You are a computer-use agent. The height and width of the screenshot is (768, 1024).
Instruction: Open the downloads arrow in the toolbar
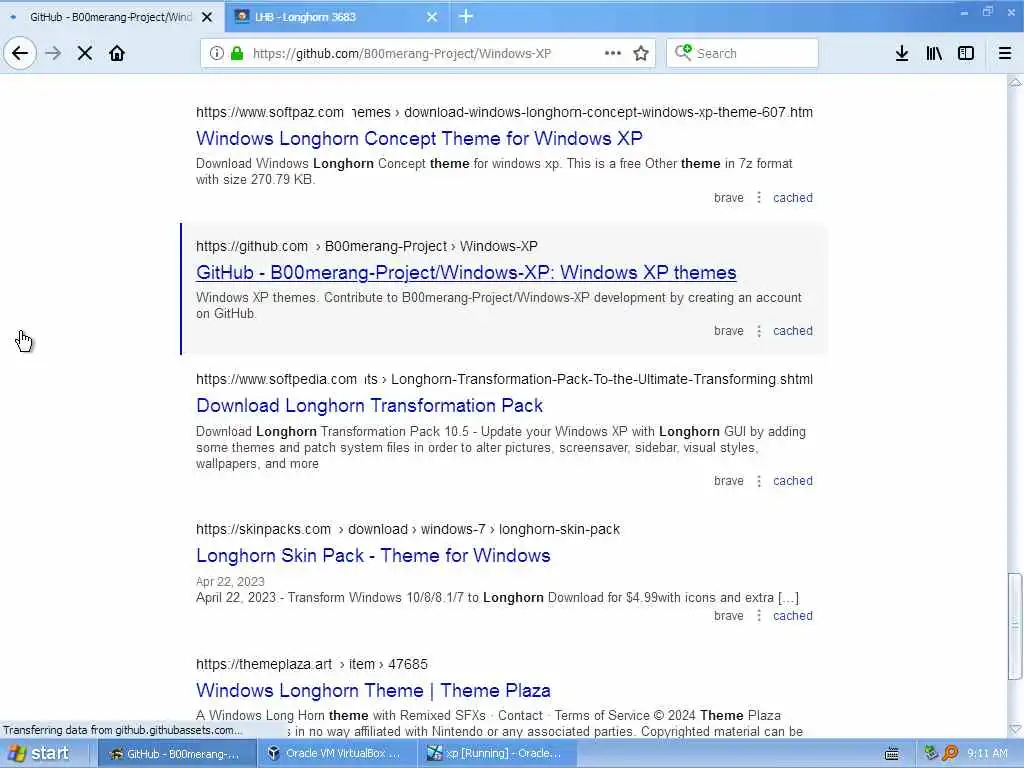(x=901, y=53)
